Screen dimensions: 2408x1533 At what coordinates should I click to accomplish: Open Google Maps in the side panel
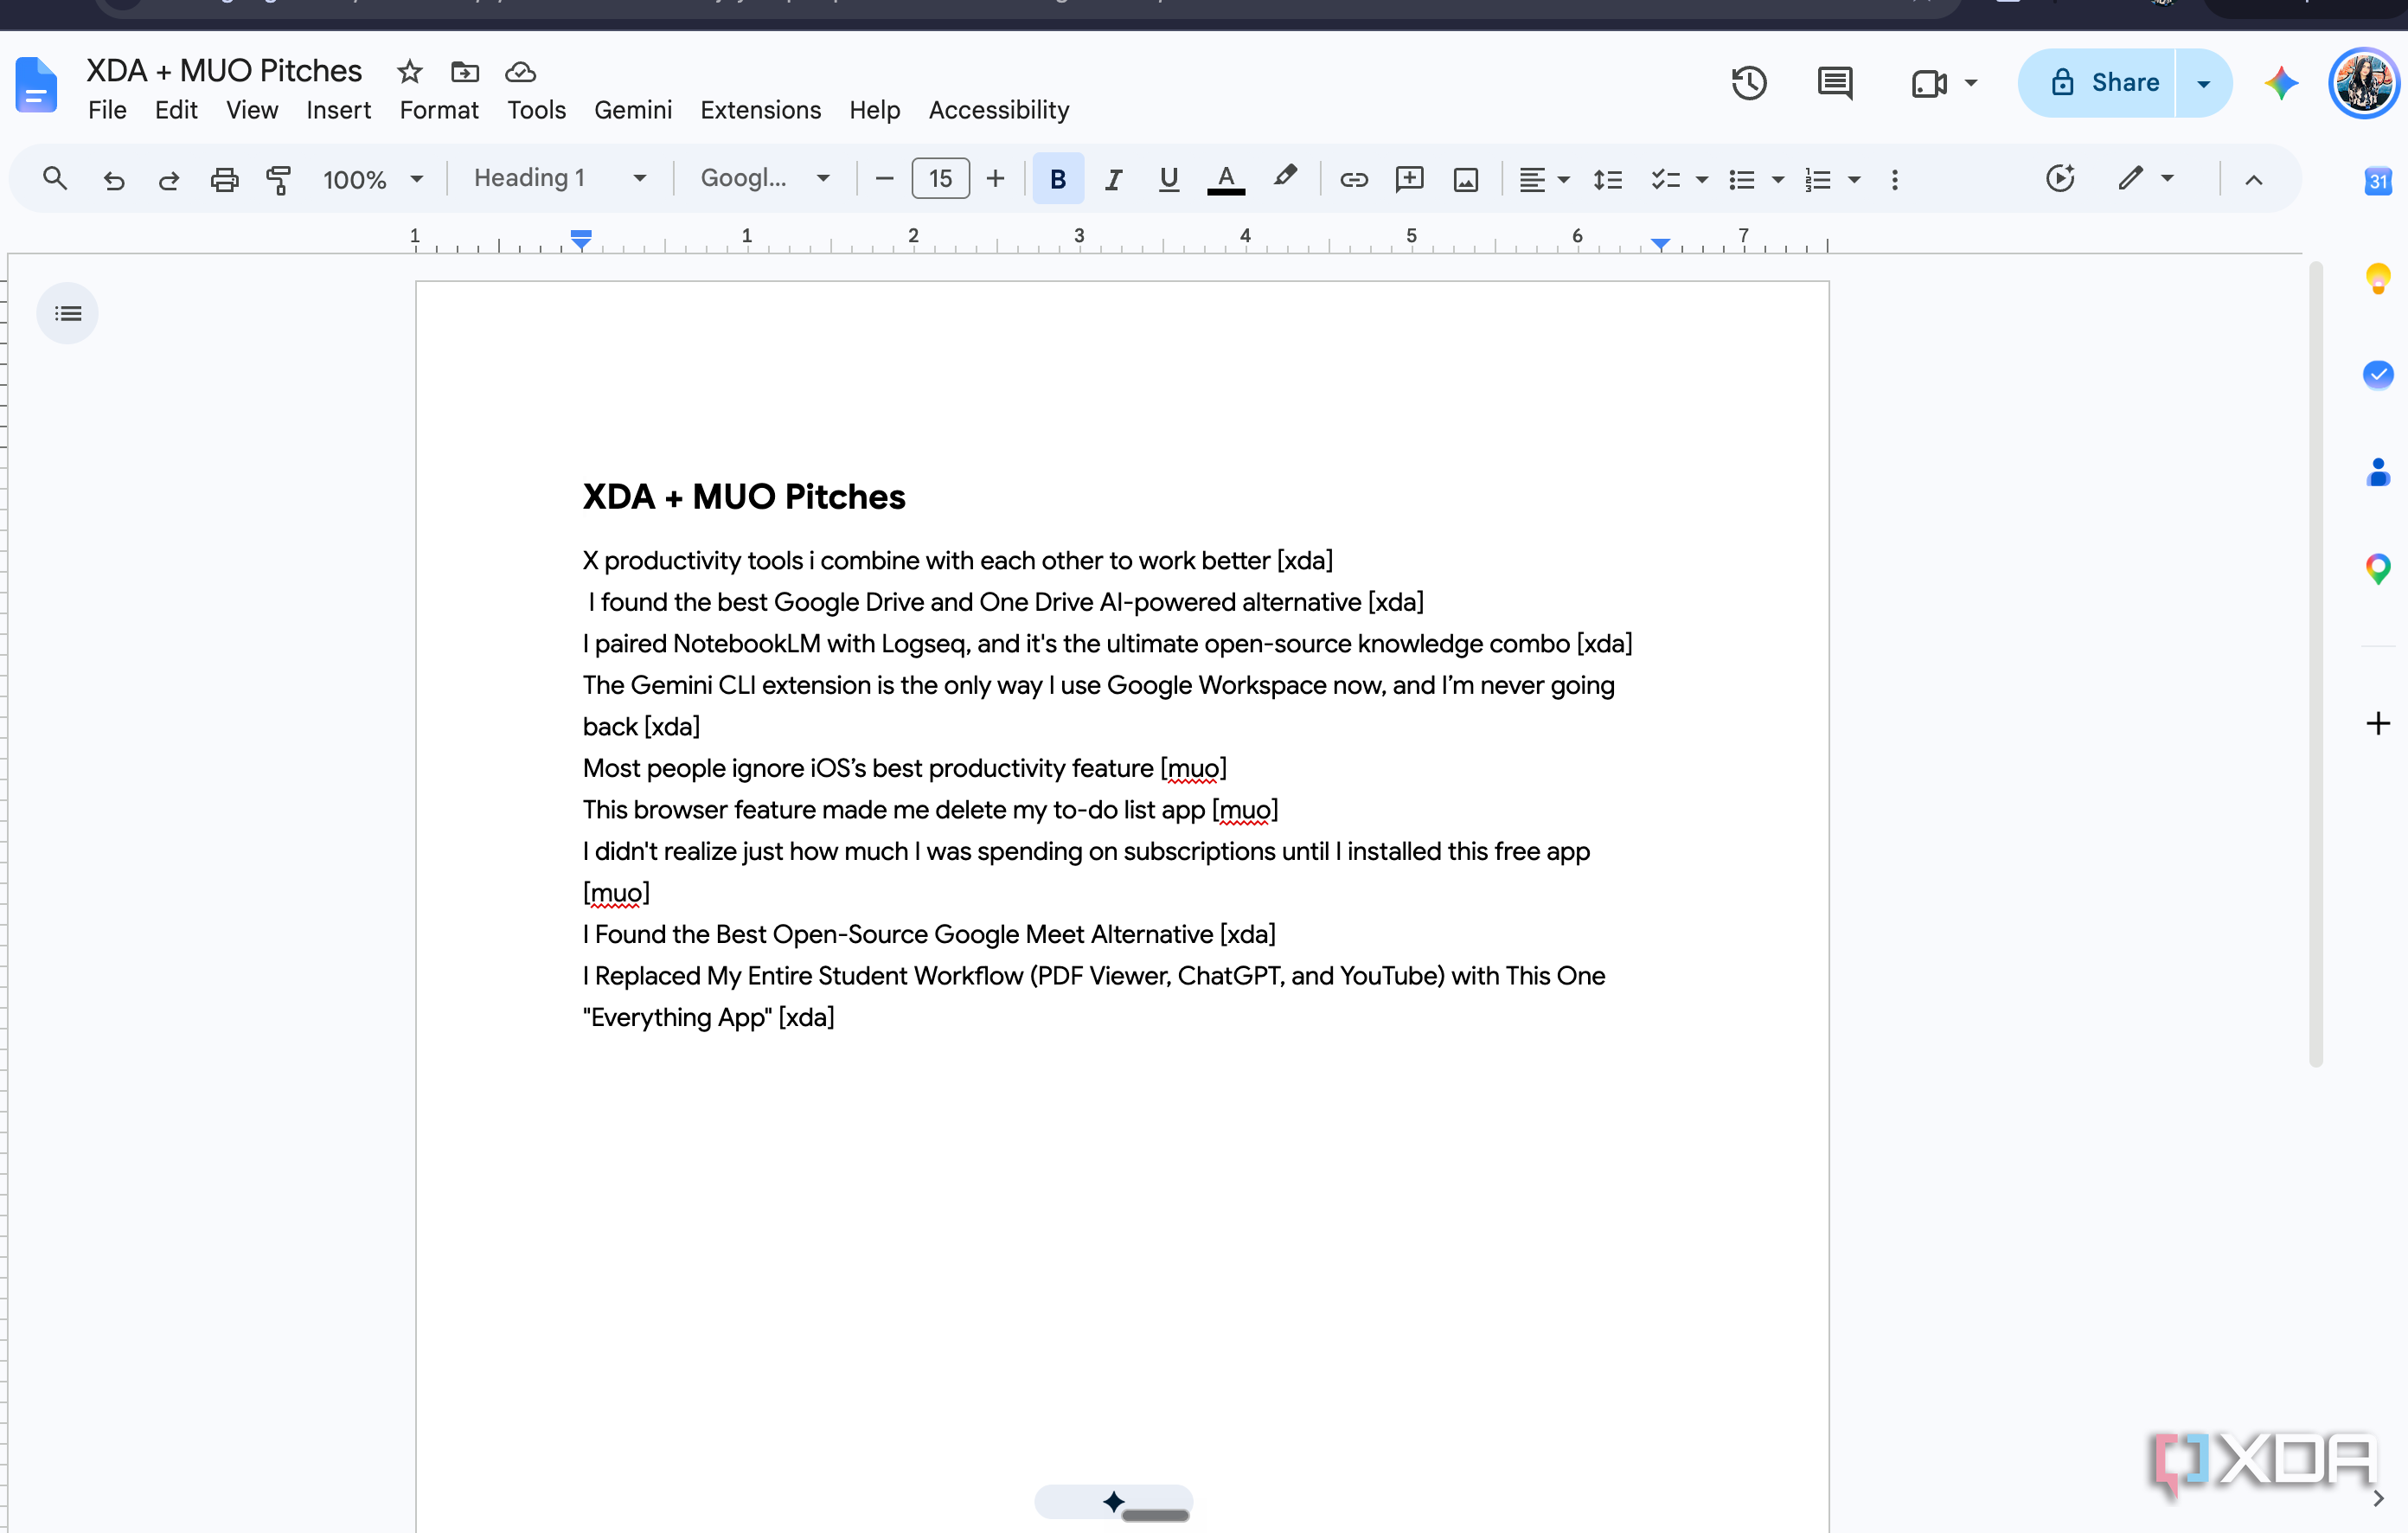coord(2377,569)
